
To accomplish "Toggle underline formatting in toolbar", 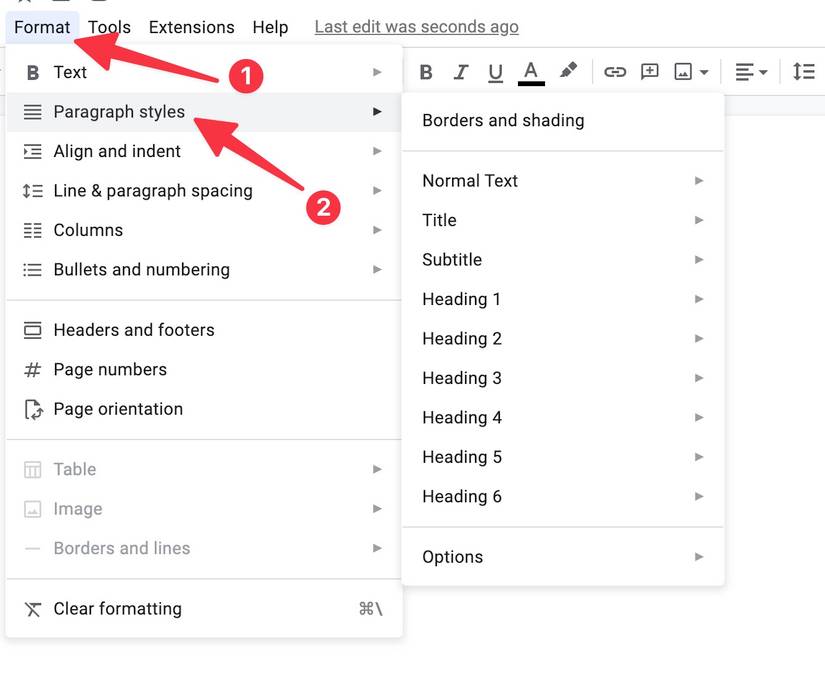I will [495, 72].
